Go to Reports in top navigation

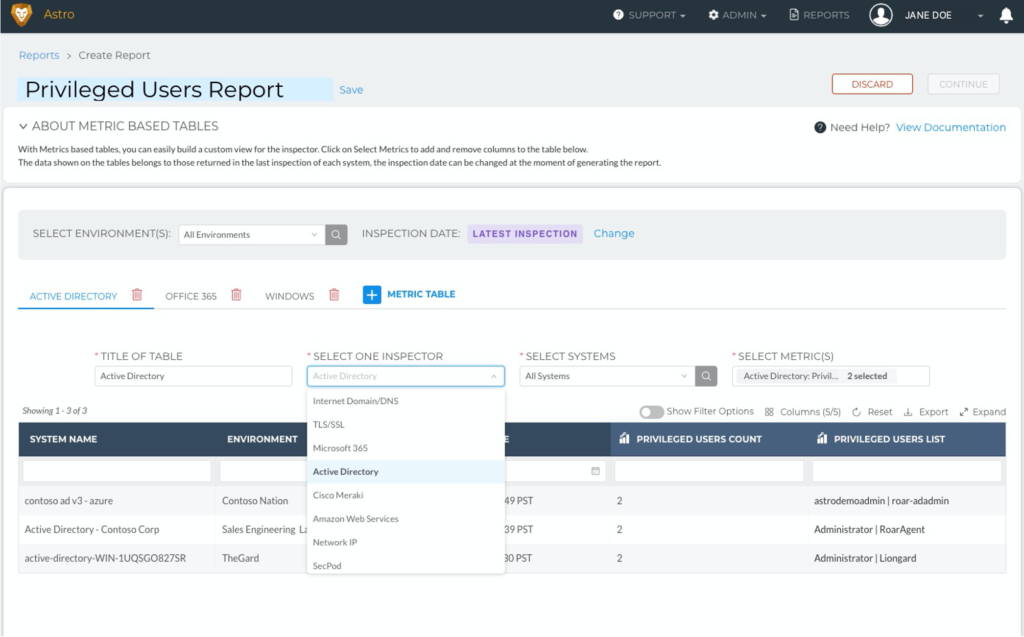tap(819, 15)
